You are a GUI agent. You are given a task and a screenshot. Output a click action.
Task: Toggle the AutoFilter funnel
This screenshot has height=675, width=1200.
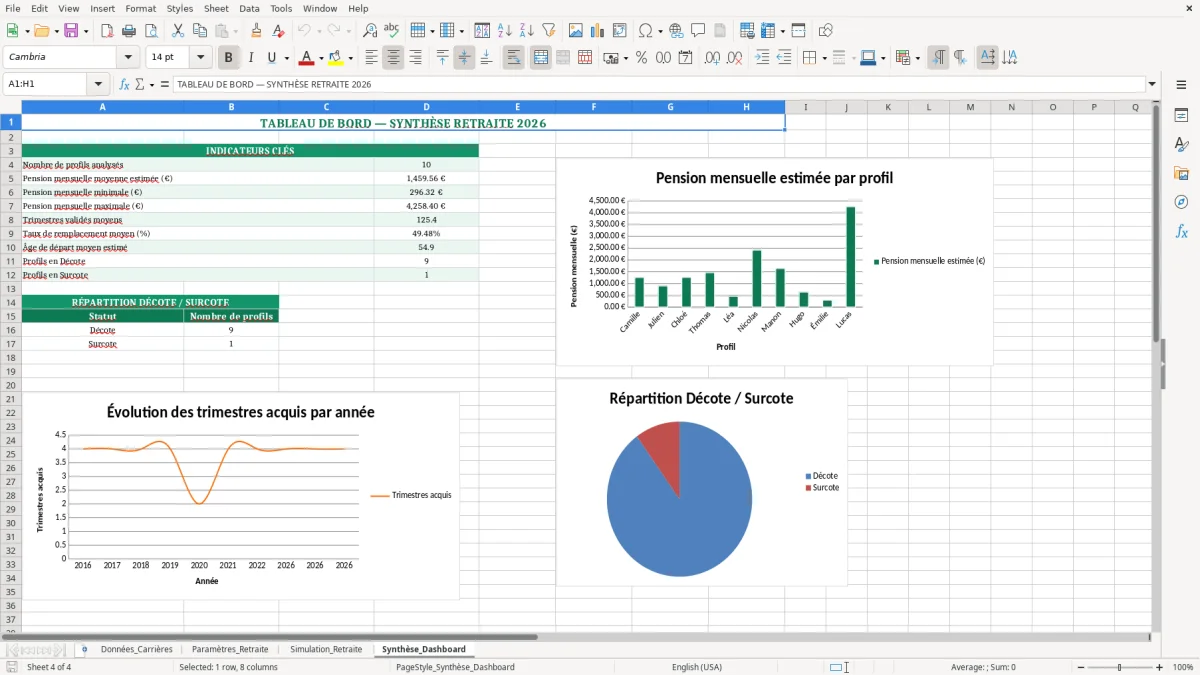tap(548, 31)
